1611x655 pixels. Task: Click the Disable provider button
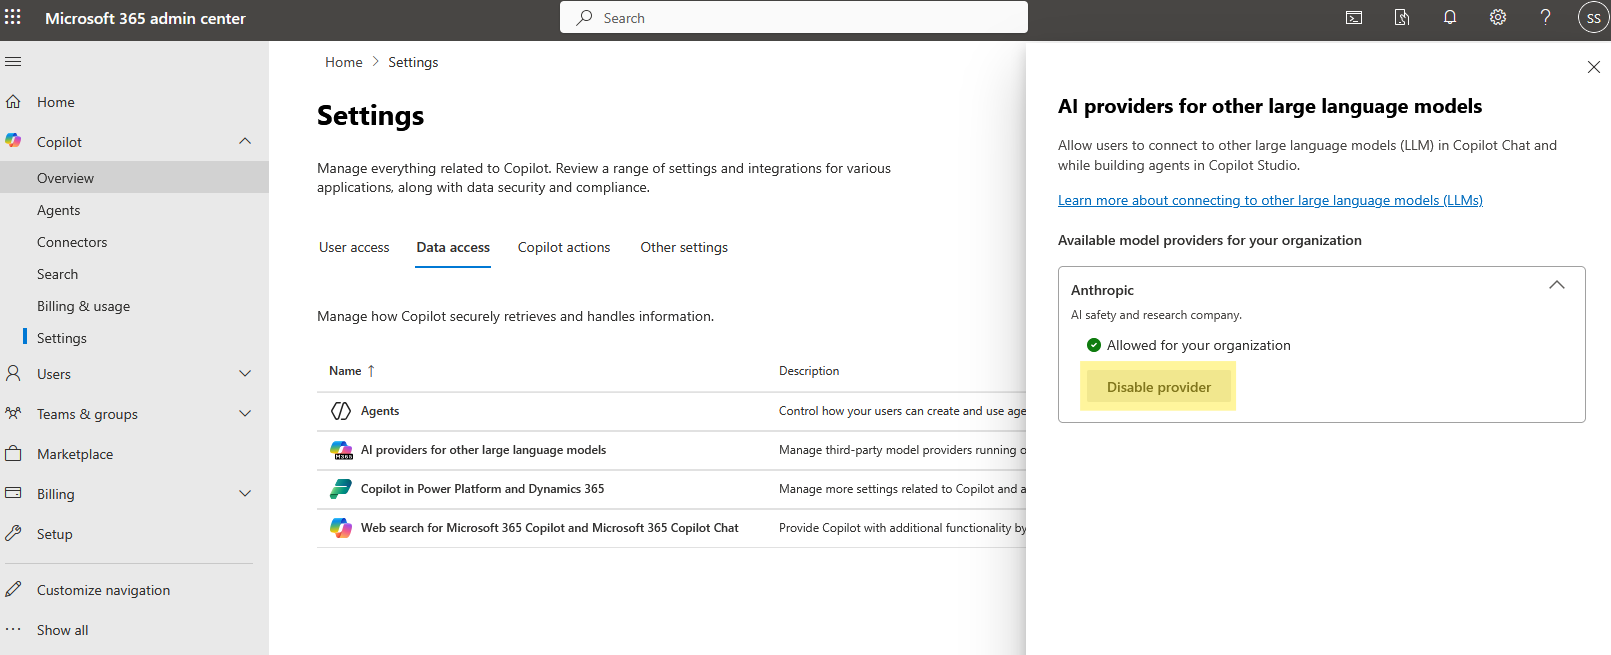1158,387
